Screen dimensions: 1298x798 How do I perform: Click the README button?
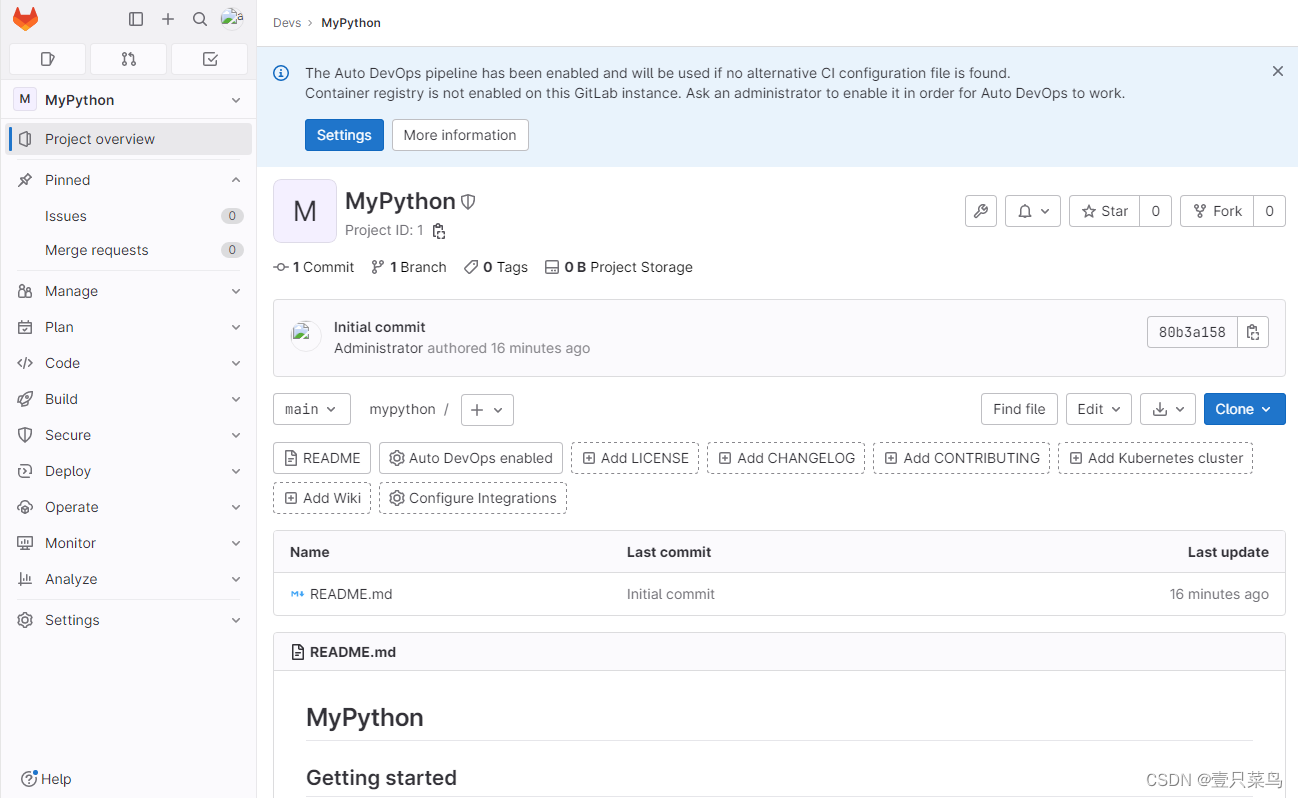click(x=322, y=458)
